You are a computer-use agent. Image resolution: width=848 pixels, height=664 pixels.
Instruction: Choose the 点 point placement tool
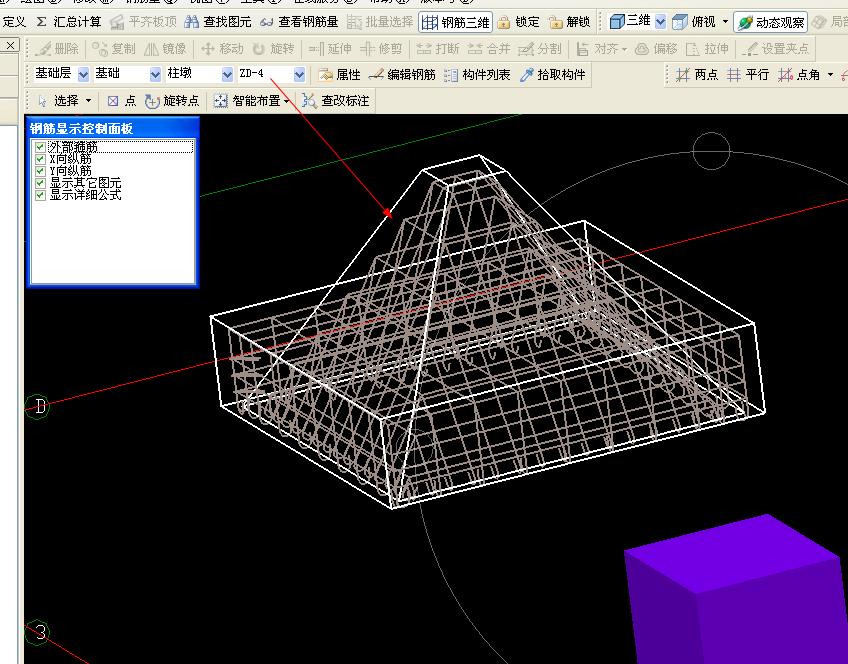point(121,101)
